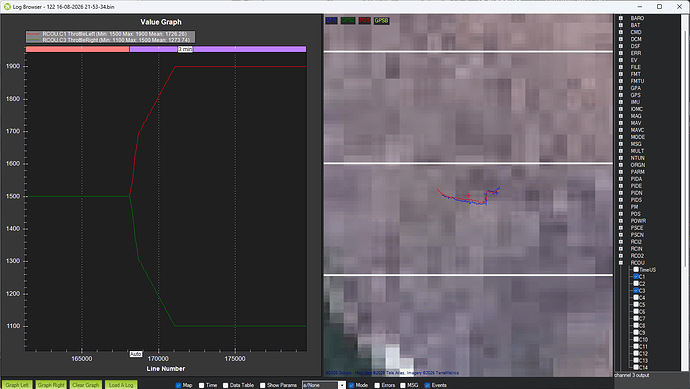Click the blue GPS map legend tag

coord(331,21)
